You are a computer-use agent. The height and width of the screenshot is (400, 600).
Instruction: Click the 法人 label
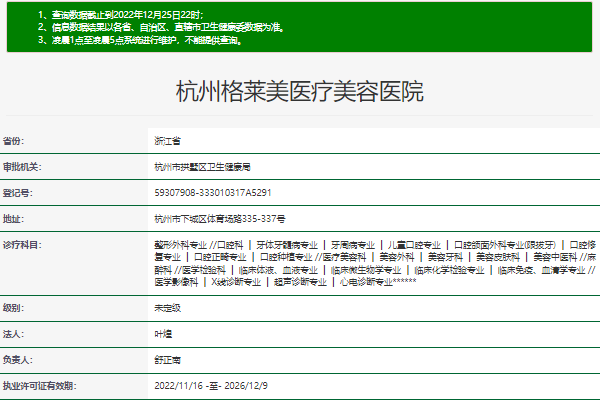click(13, 334)
